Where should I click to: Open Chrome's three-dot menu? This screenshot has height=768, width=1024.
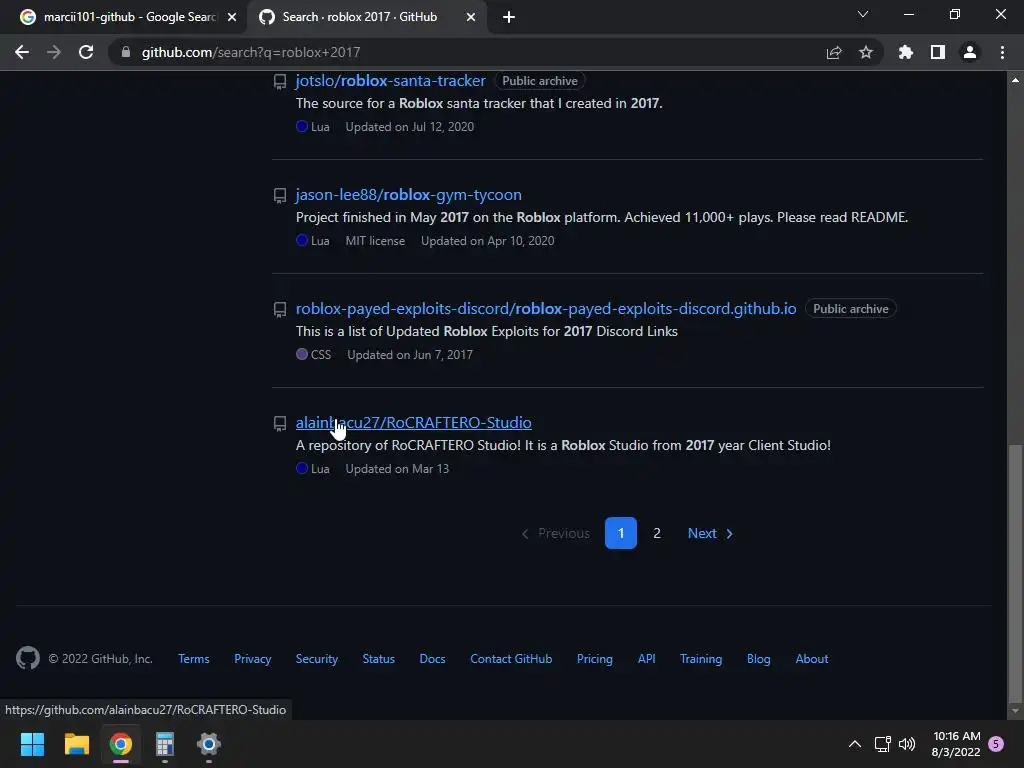[x=1002, y=52]
